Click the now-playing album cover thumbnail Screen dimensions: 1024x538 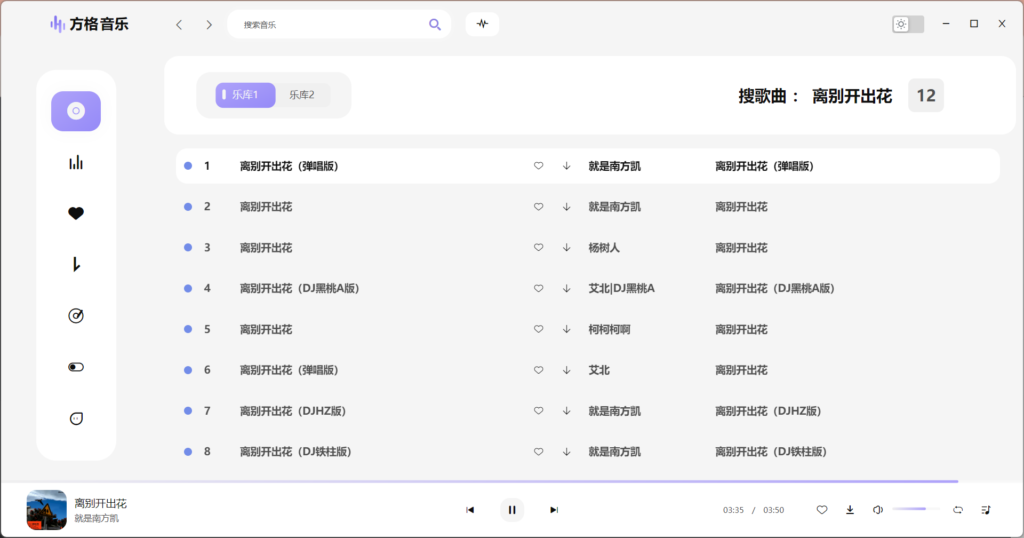[46, 510]
